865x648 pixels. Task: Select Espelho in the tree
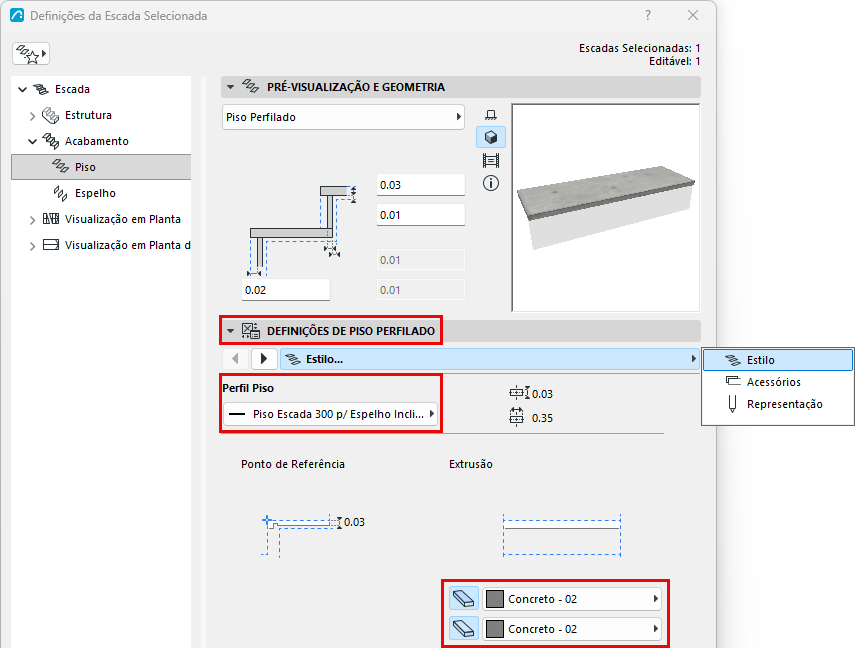point(95,193)
